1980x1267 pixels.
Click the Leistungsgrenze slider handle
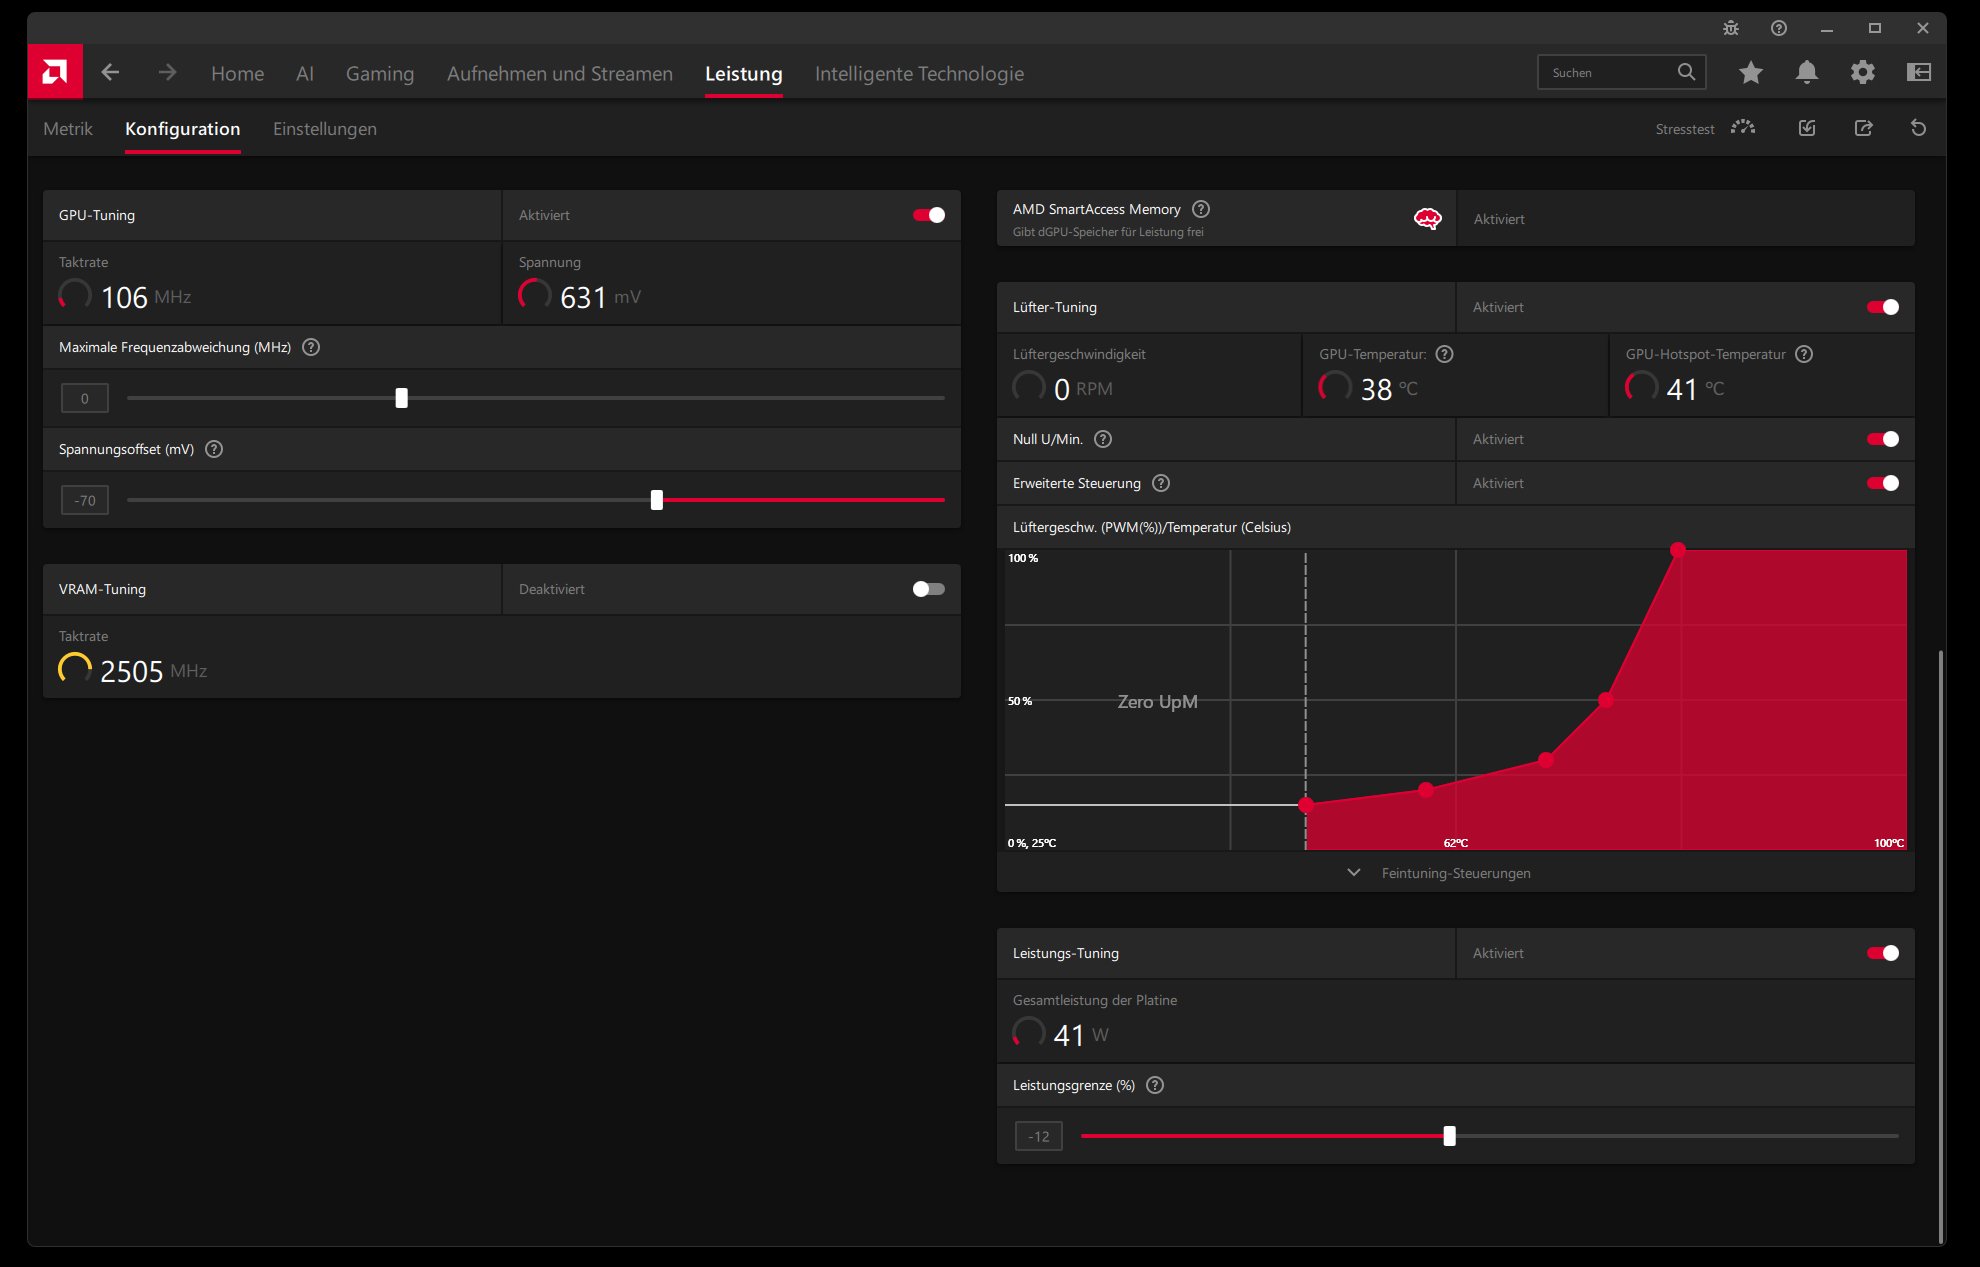(1449, 1136)
